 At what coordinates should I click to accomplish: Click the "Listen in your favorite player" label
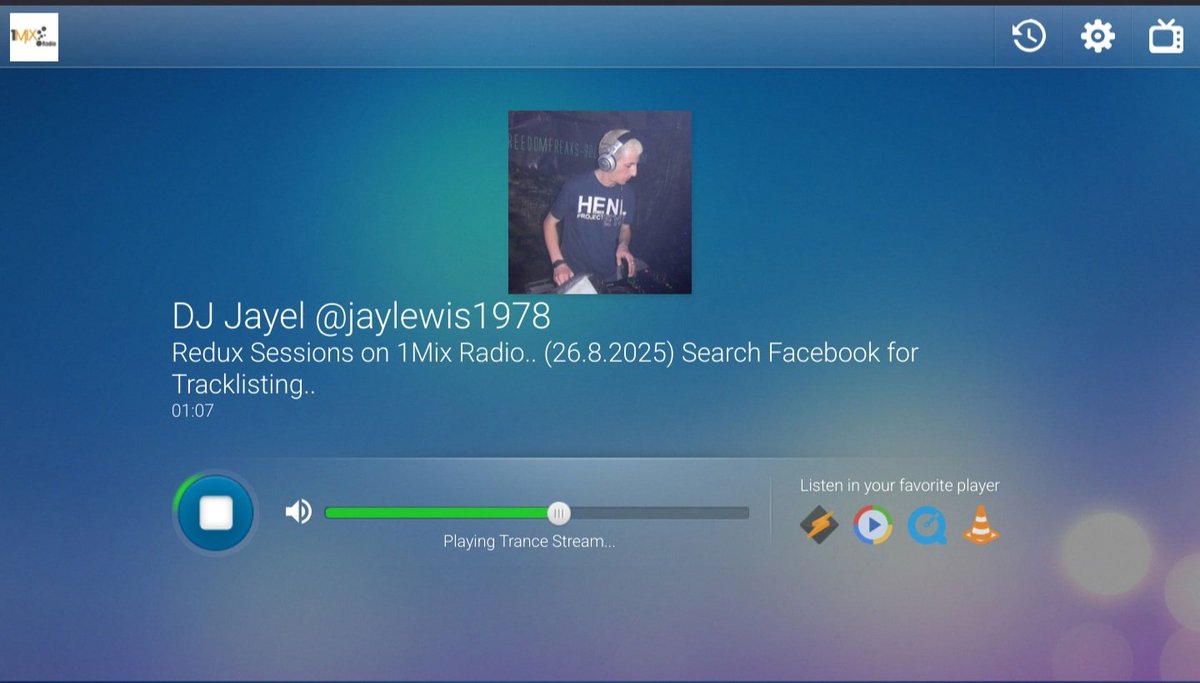click(900, 485)
